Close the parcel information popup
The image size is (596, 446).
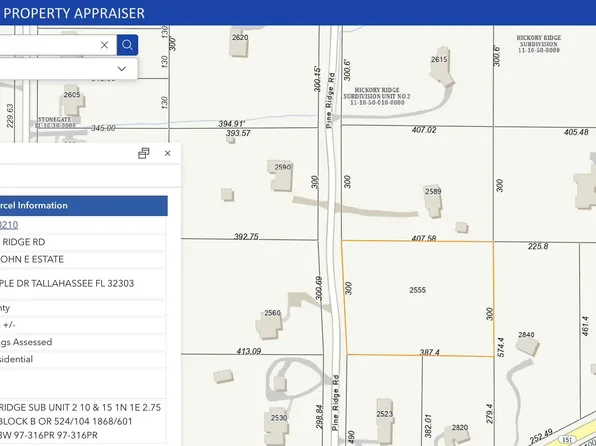point(168,153)
